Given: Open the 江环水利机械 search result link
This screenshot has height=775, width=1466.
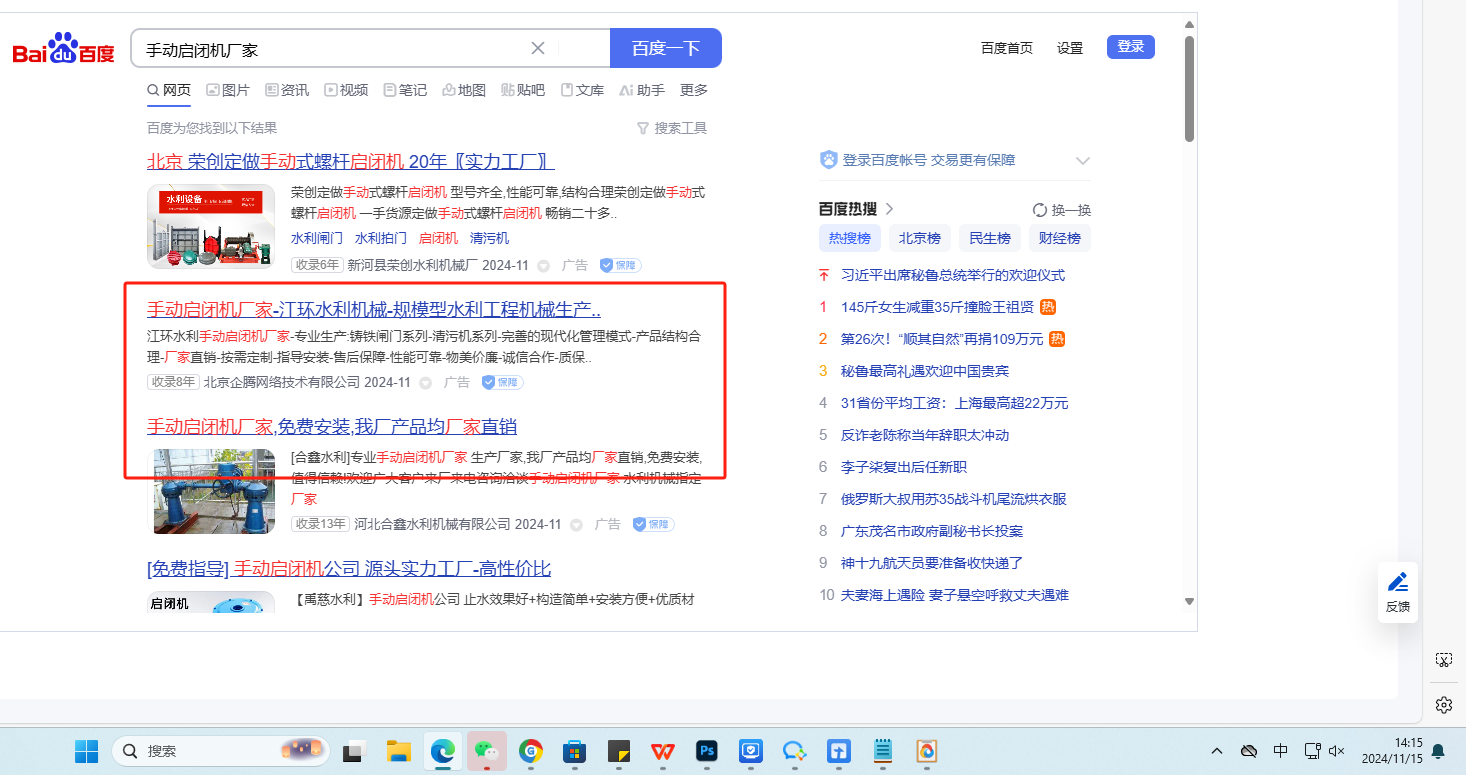Looking at the screenshot, I should pyautogui.click(x=373, y=309).
